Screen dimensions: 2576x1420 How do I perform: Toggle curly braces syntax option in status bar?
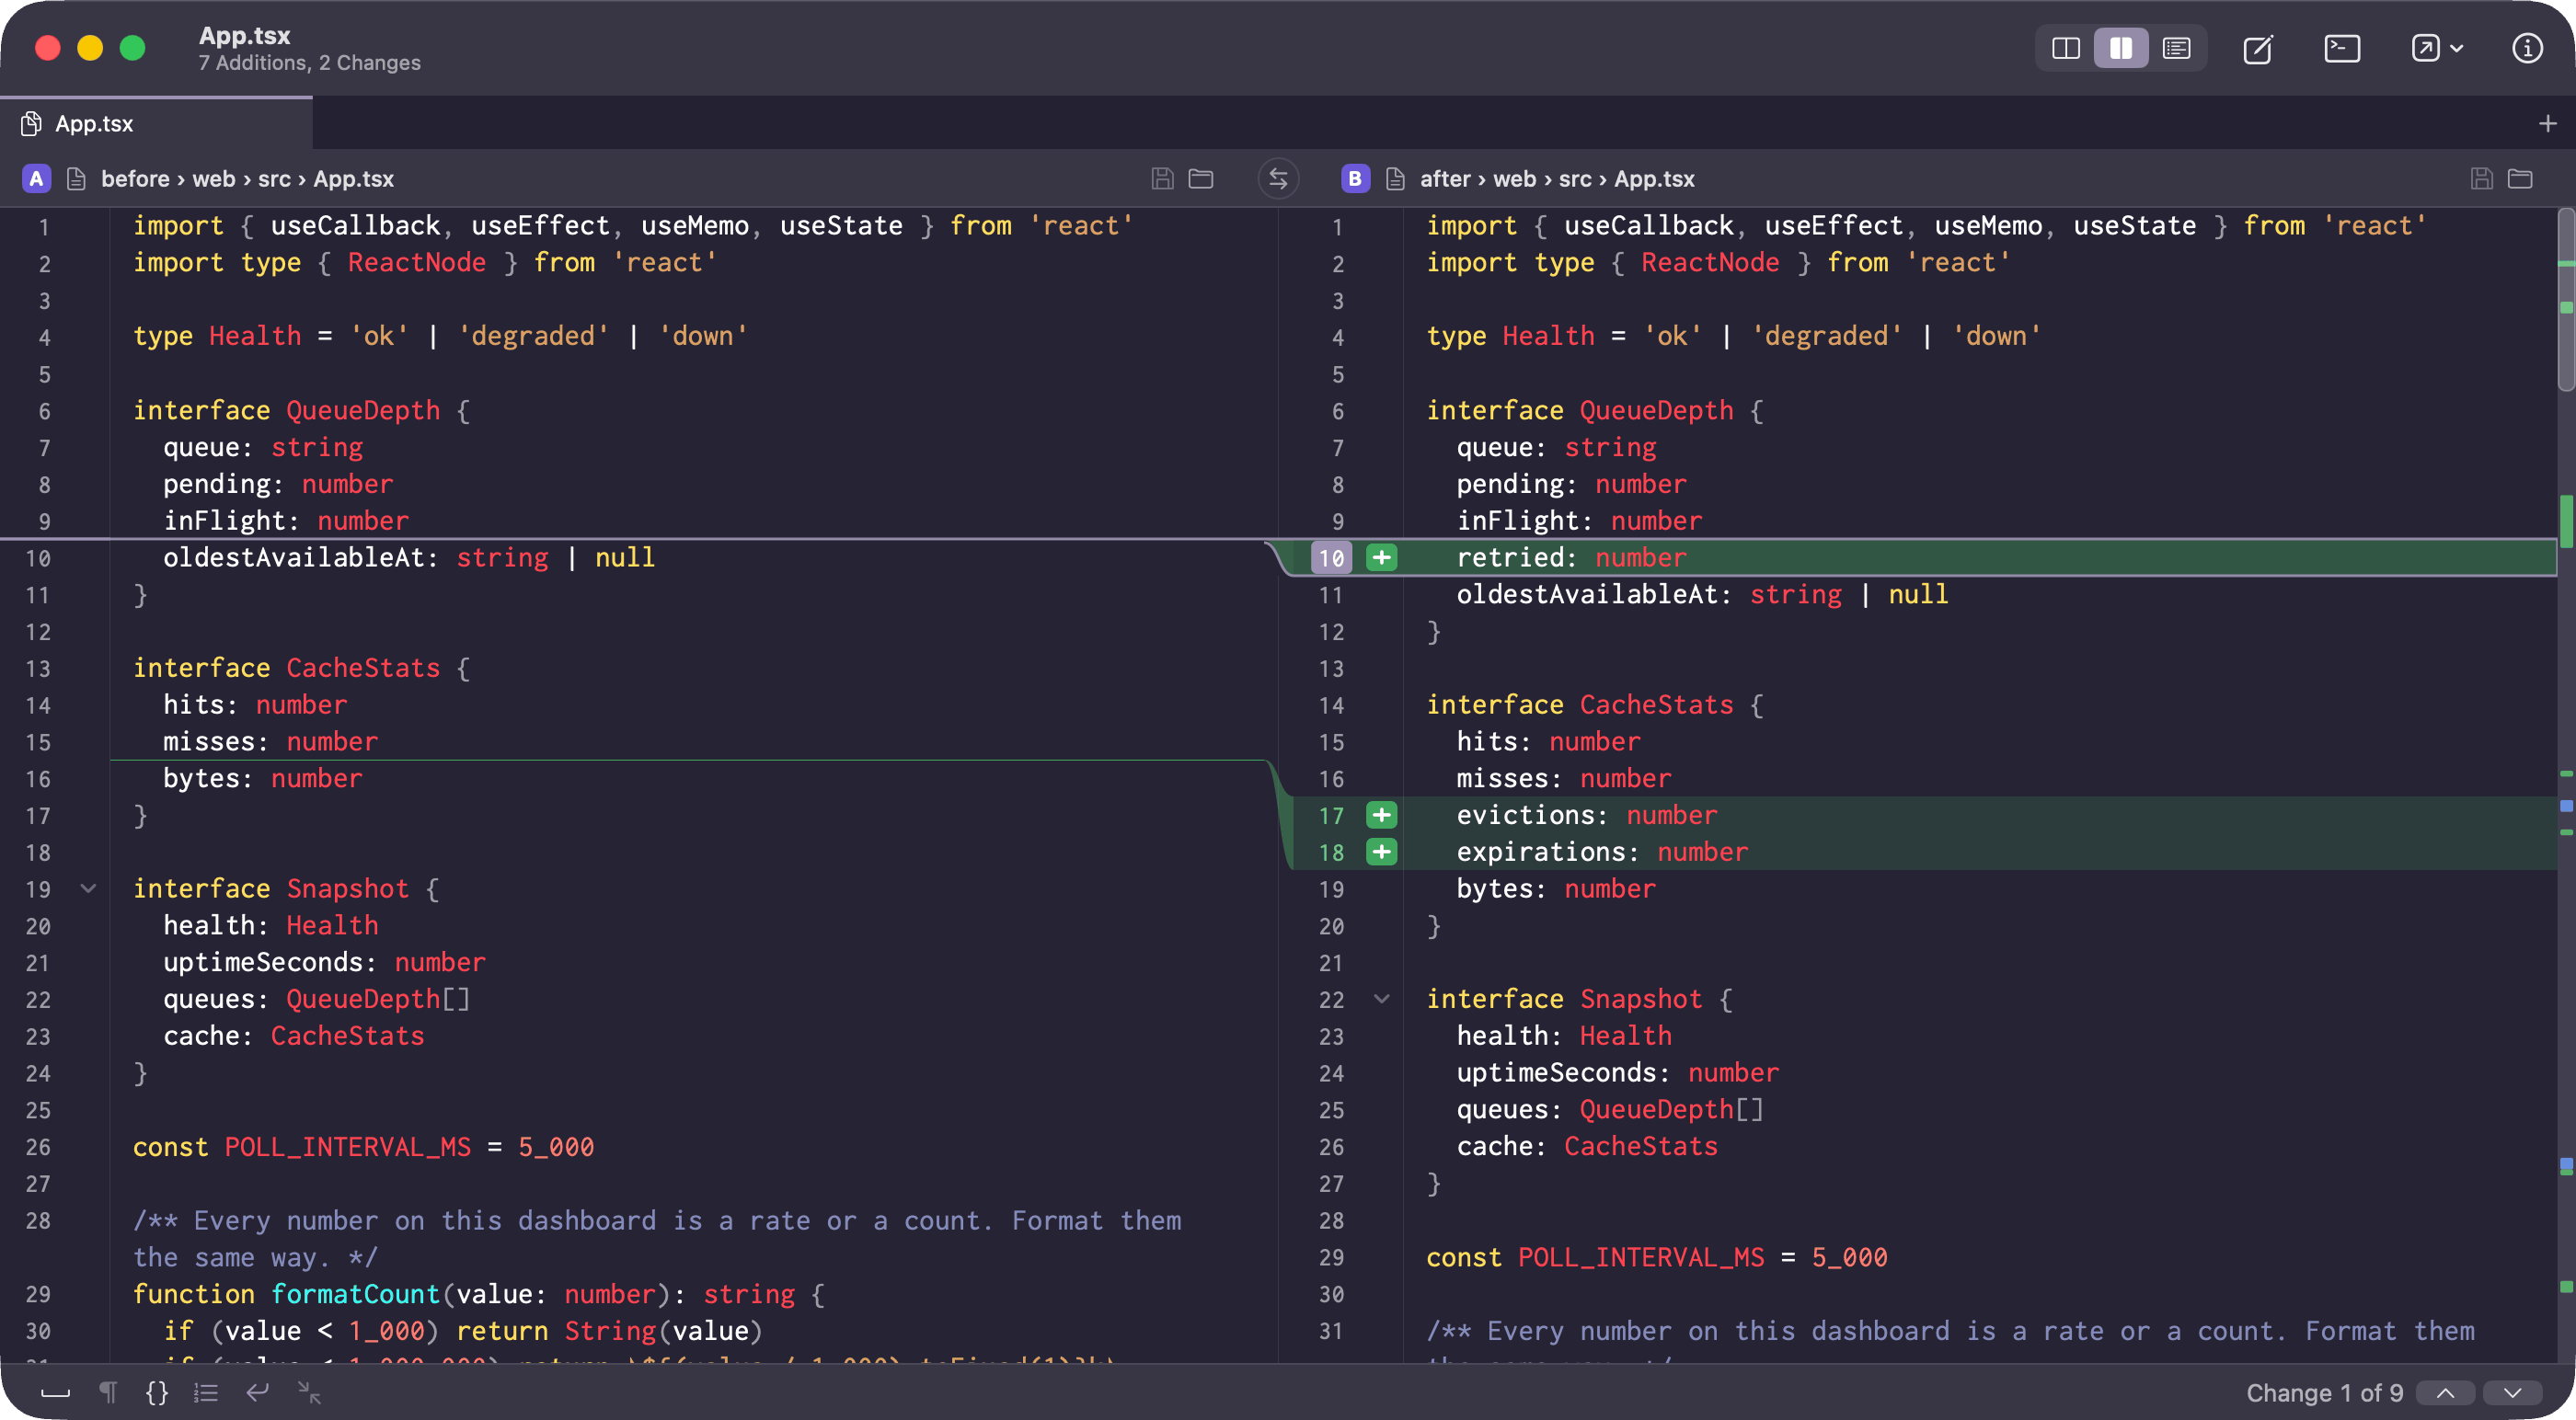pyautogui.click(x=157, y=1392)
